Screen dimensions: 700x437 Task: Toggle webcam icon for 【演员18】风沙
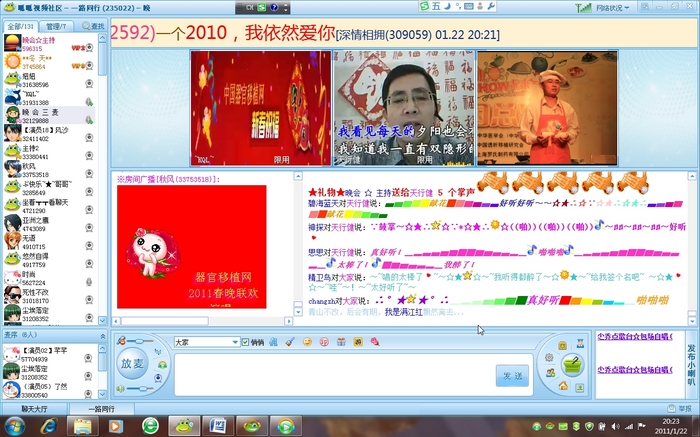click(89, 137)
